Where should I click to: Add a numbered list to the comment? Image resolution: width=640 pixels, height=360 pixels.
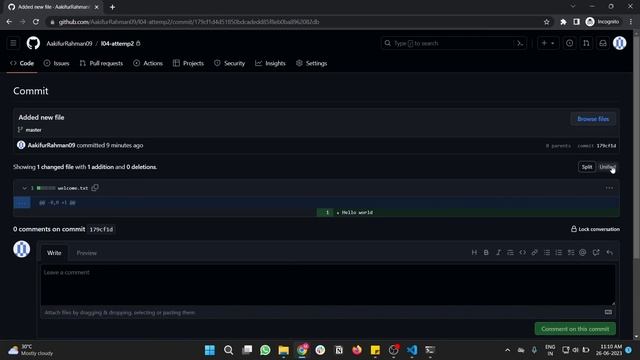(x=559, y=253)
